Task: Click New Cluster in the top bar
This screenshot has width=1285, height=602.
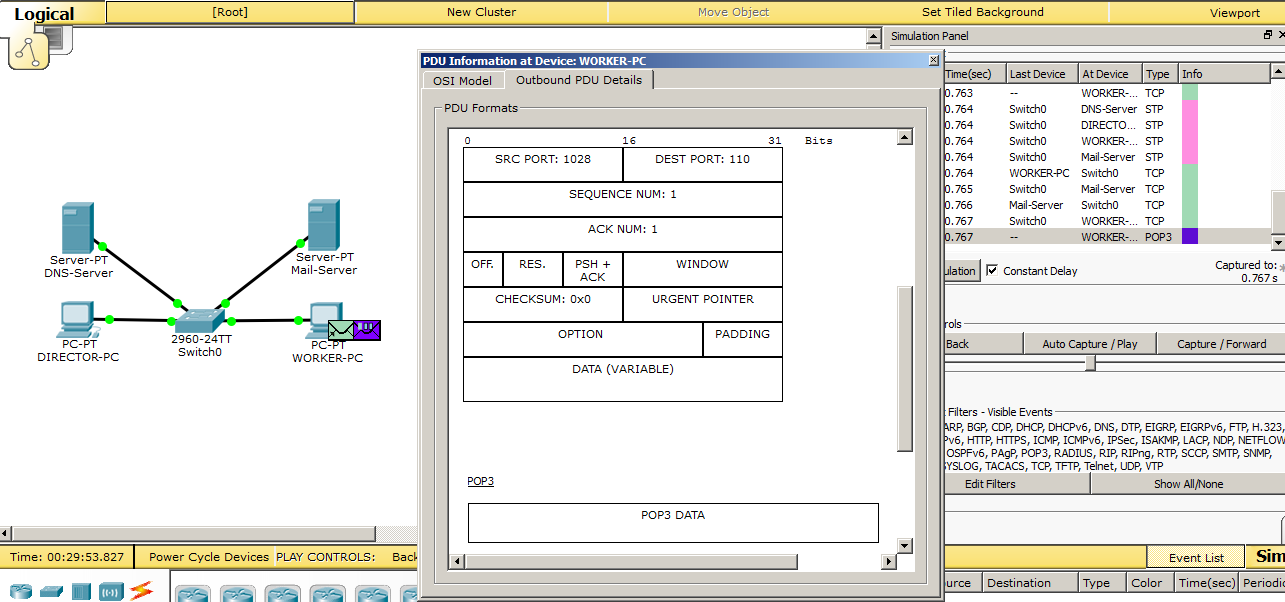Action: 481,12
